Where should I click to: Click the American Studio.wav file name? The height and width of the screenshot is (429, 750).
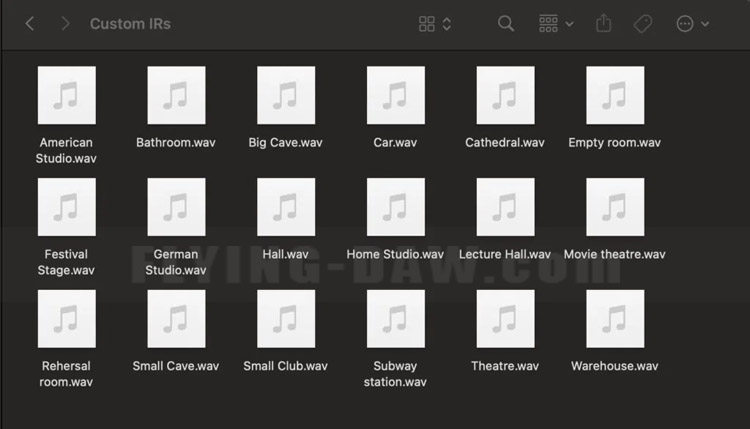66,150
